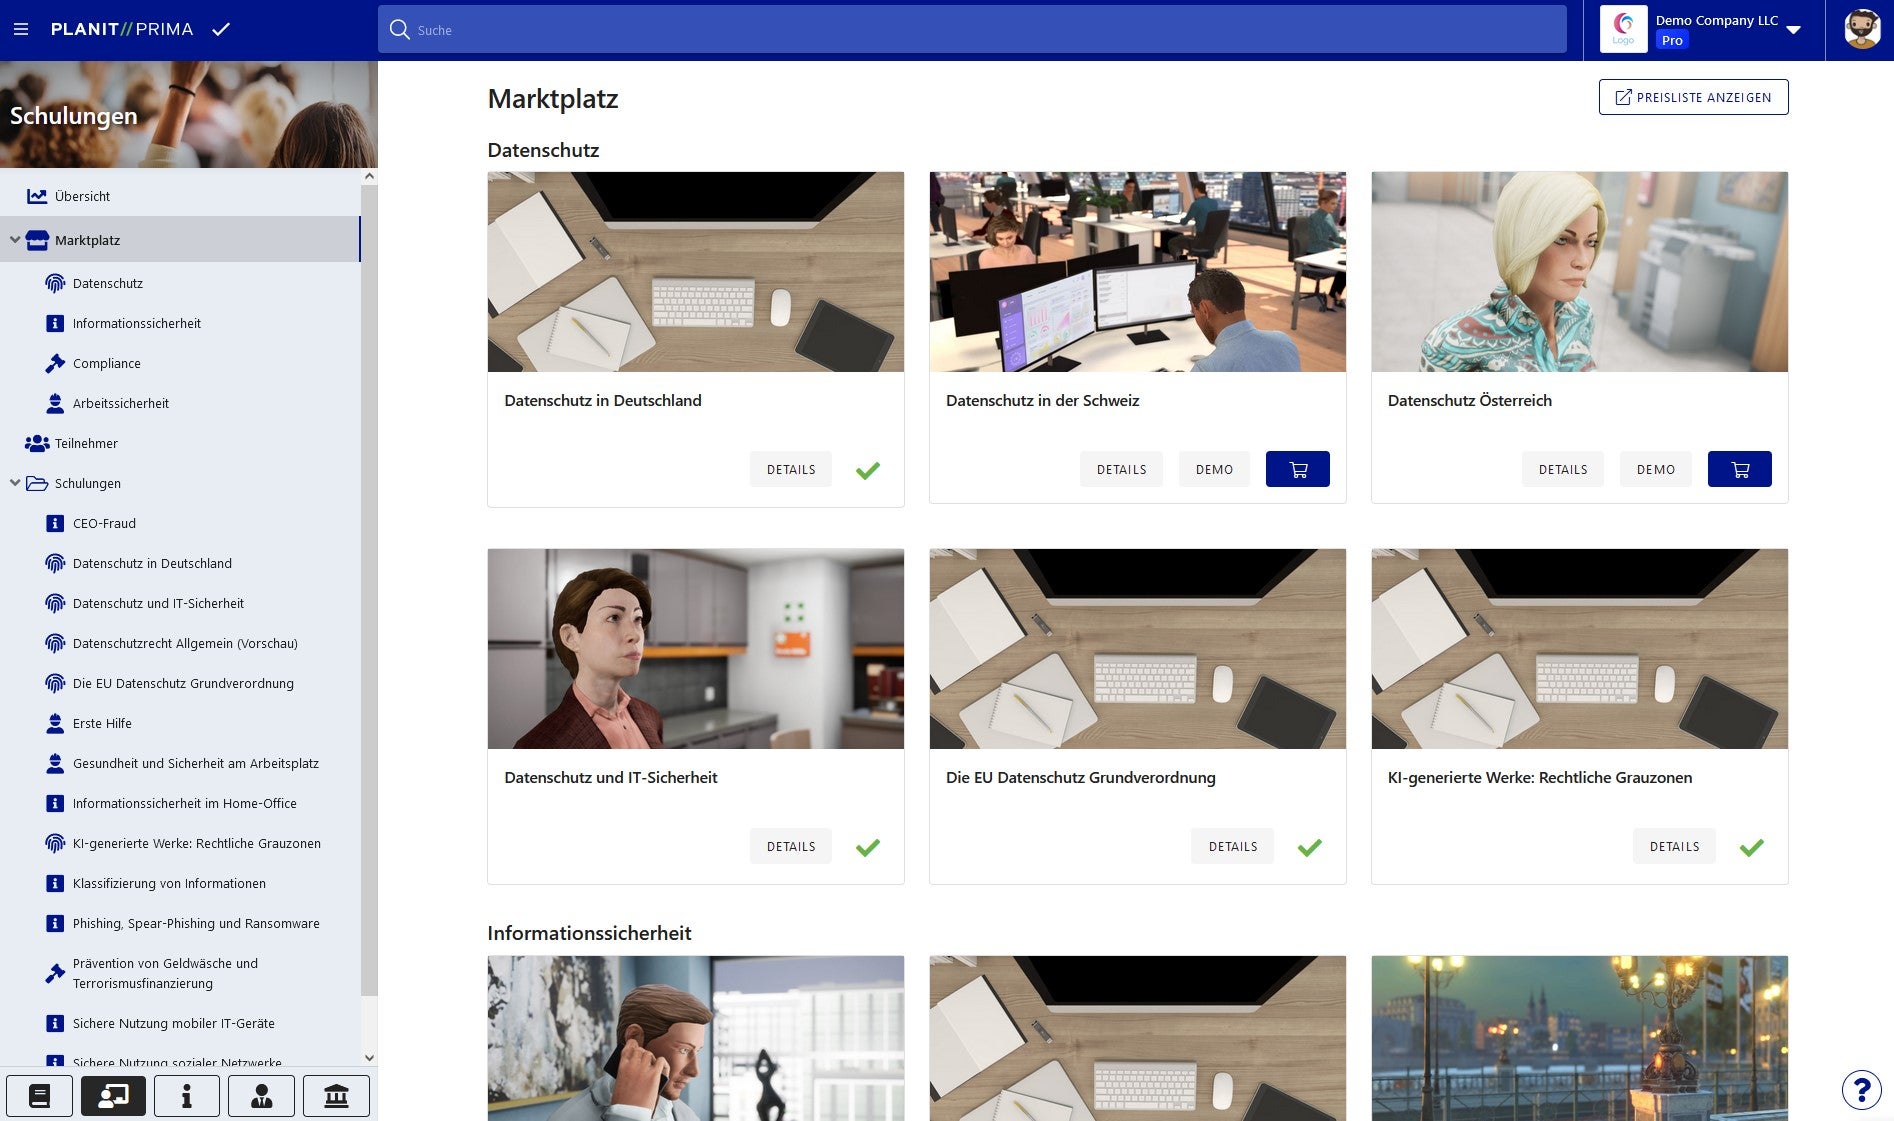Open the Demo Company LLC dropdown

(1793, 30)
